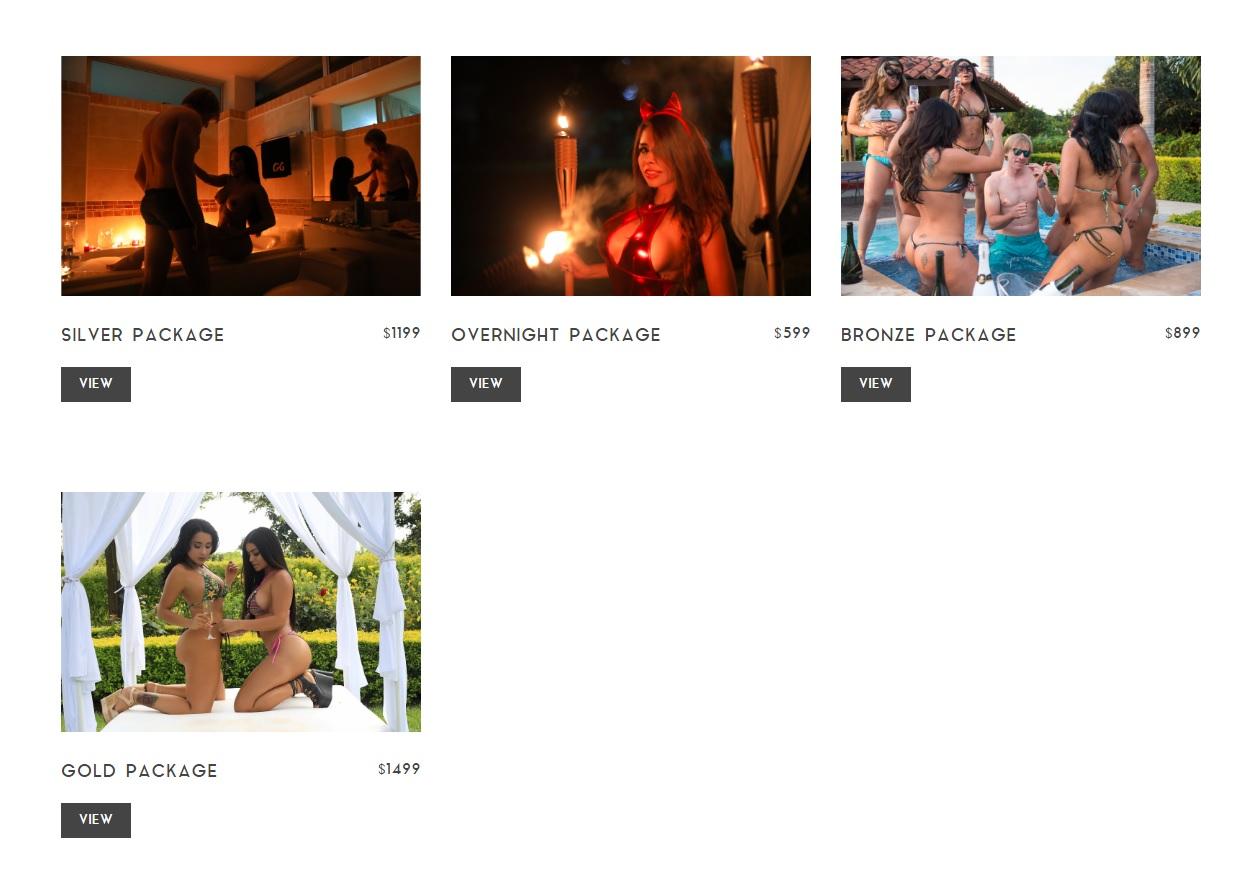This screenshot has width=1236, height=872.
Task: Open the Overnight Package View button
Action: (486, 384)
